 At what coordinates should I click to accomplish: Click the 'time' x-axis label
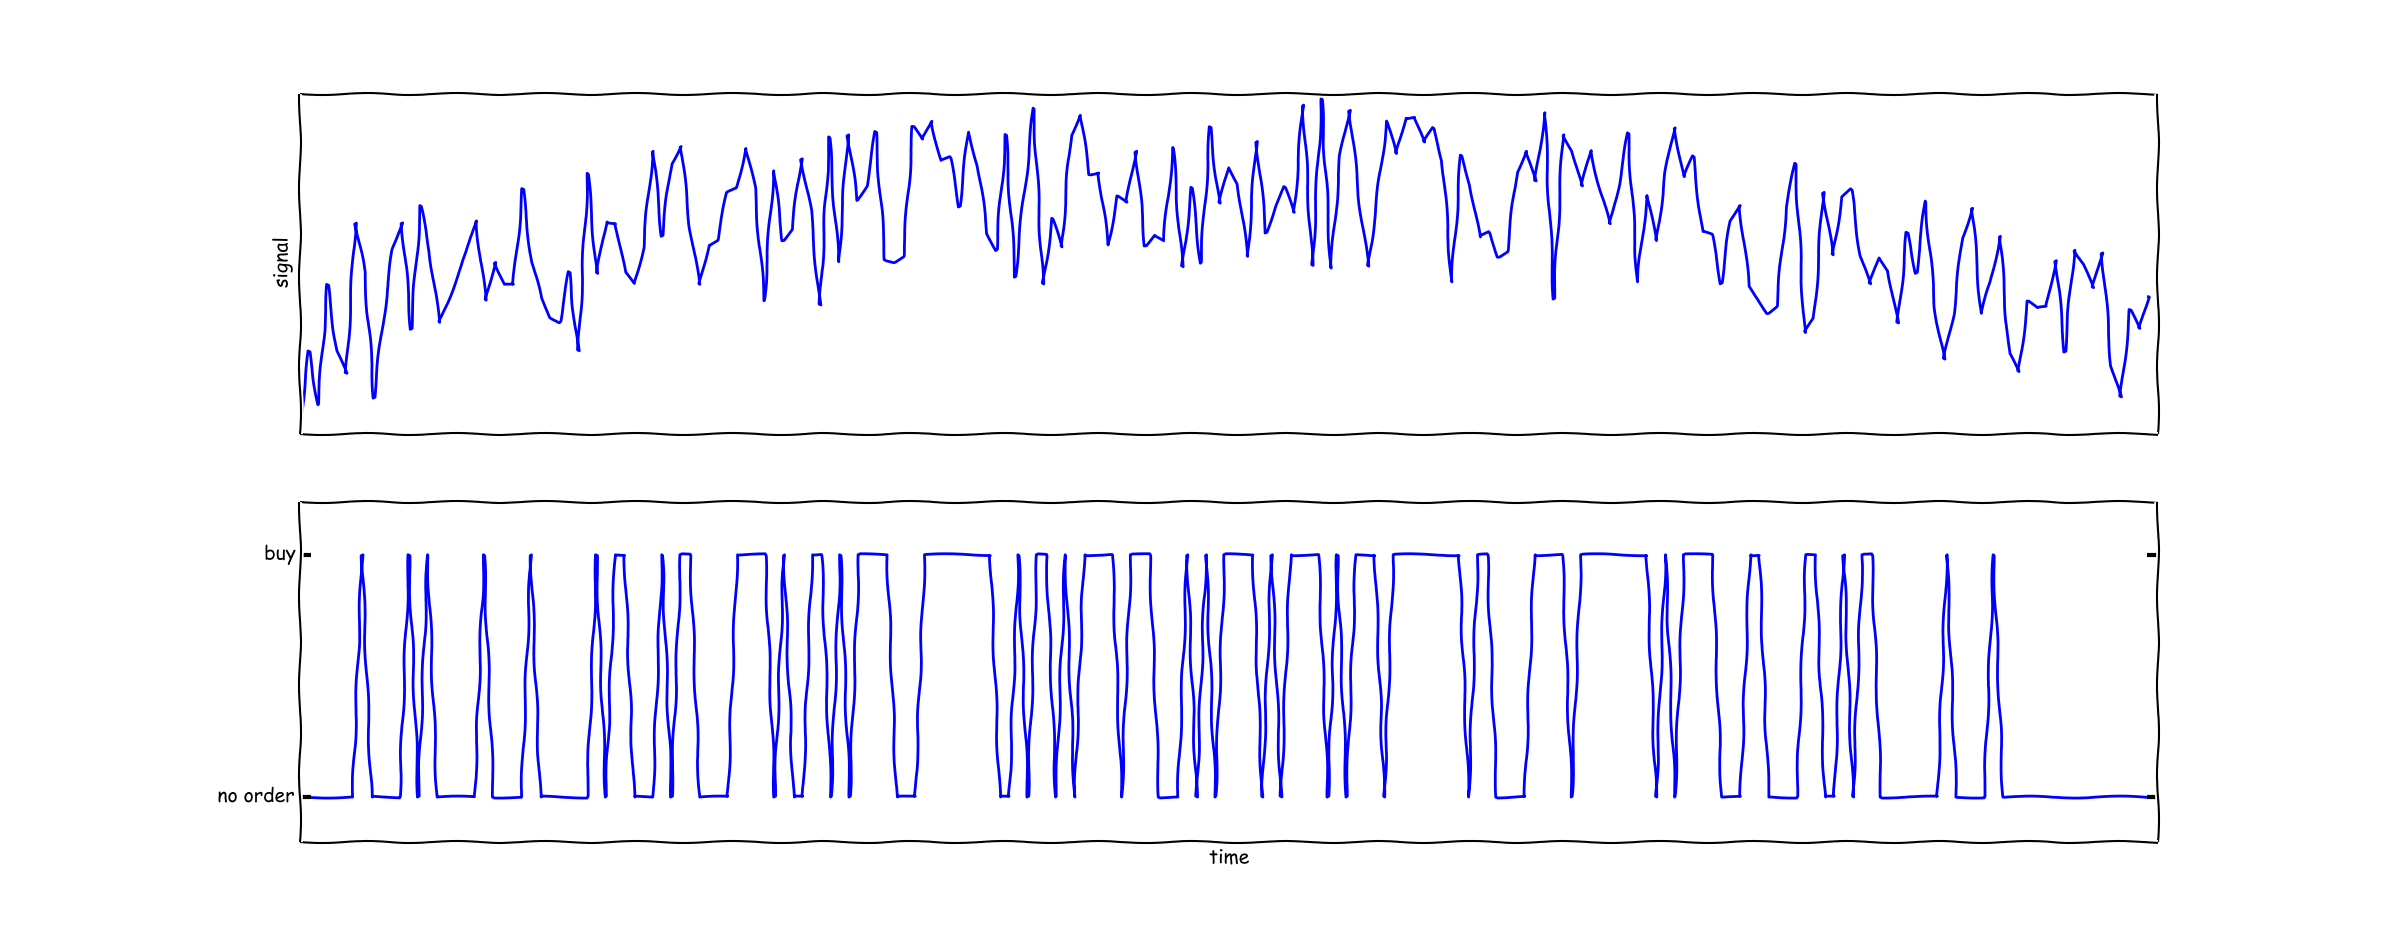(x=1229, y=857)
